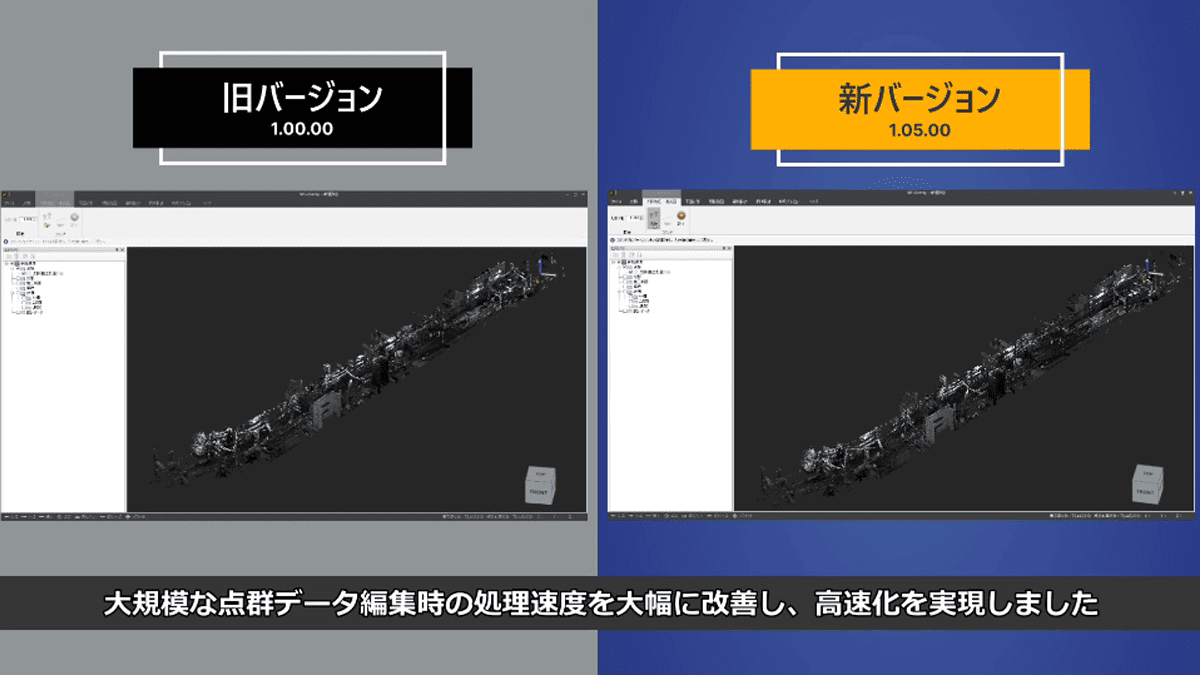Collapse root node of new version's tree
The width and height of the screenshot is (1200, 675).
pos(614,264)
